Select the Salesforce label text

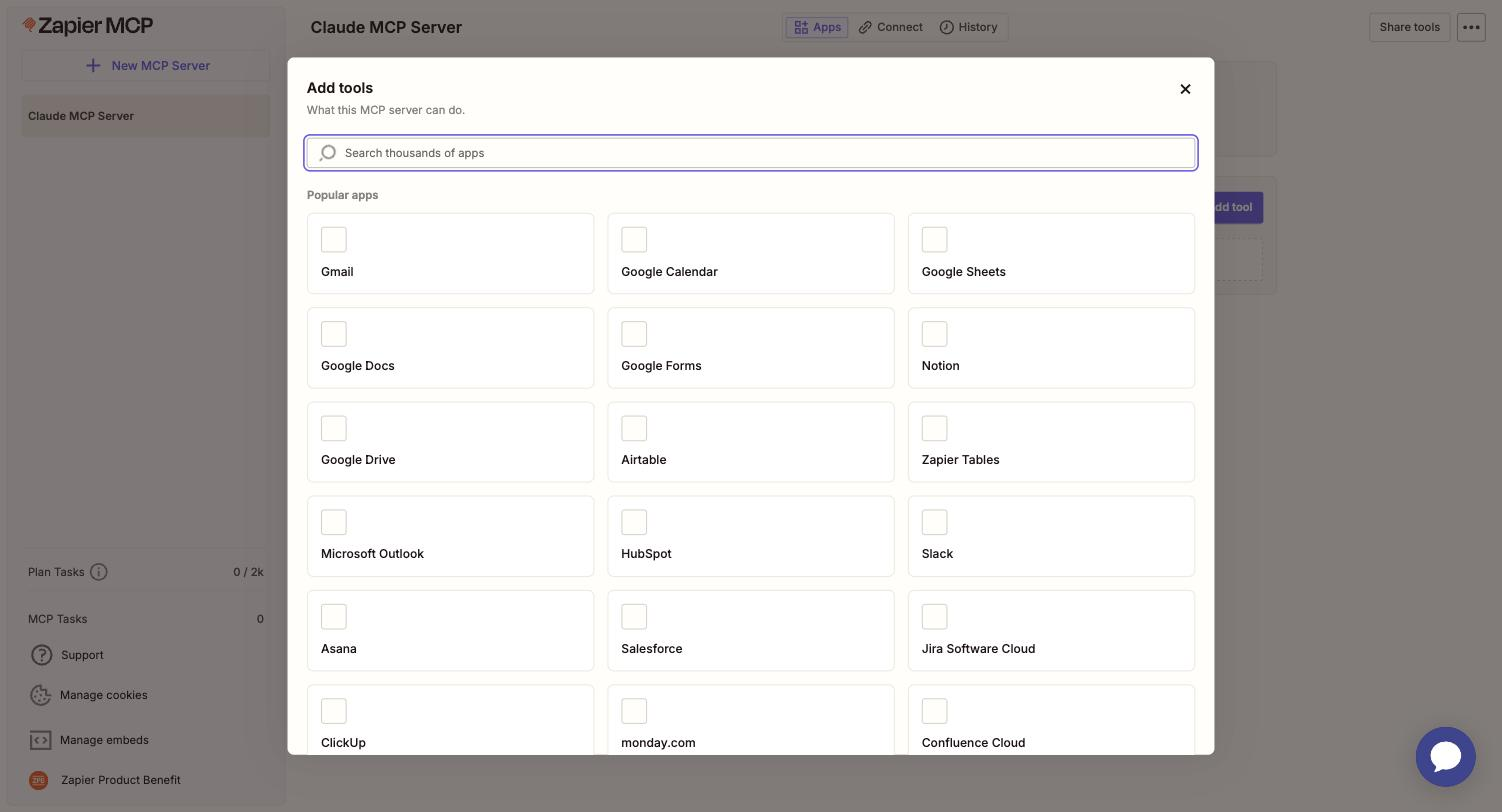(651, 649)
